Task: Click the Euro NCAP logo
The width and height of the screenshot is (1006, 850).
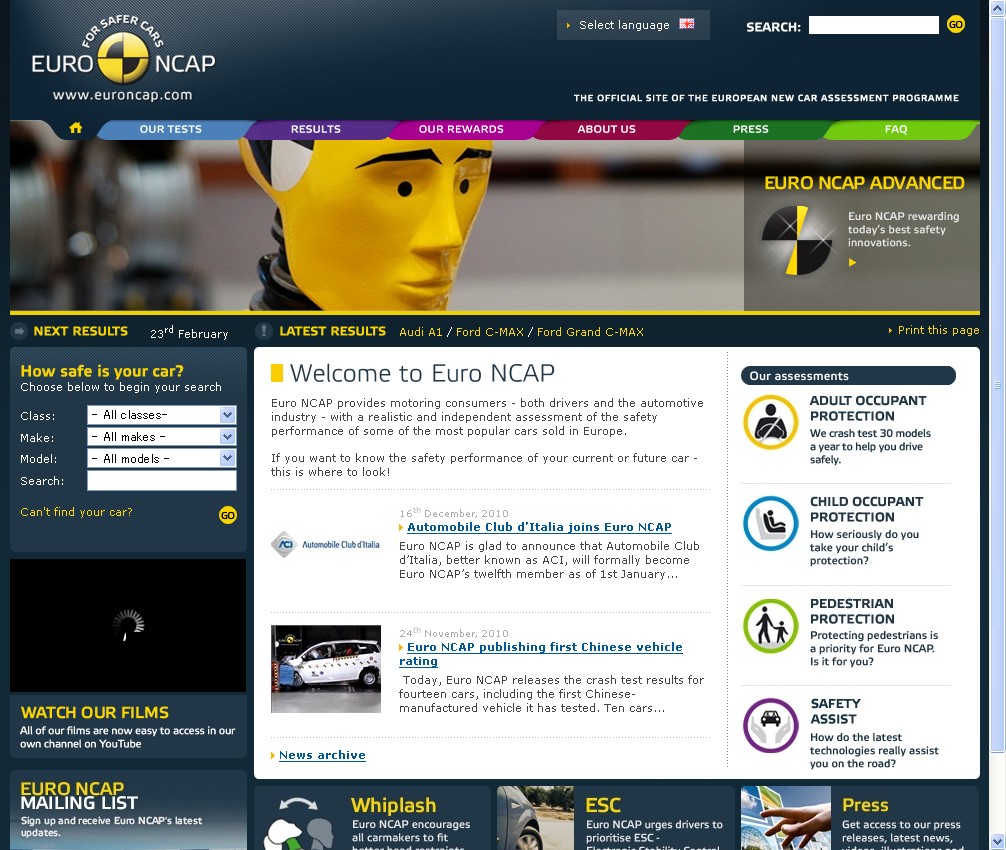Action: coord(123,51)
